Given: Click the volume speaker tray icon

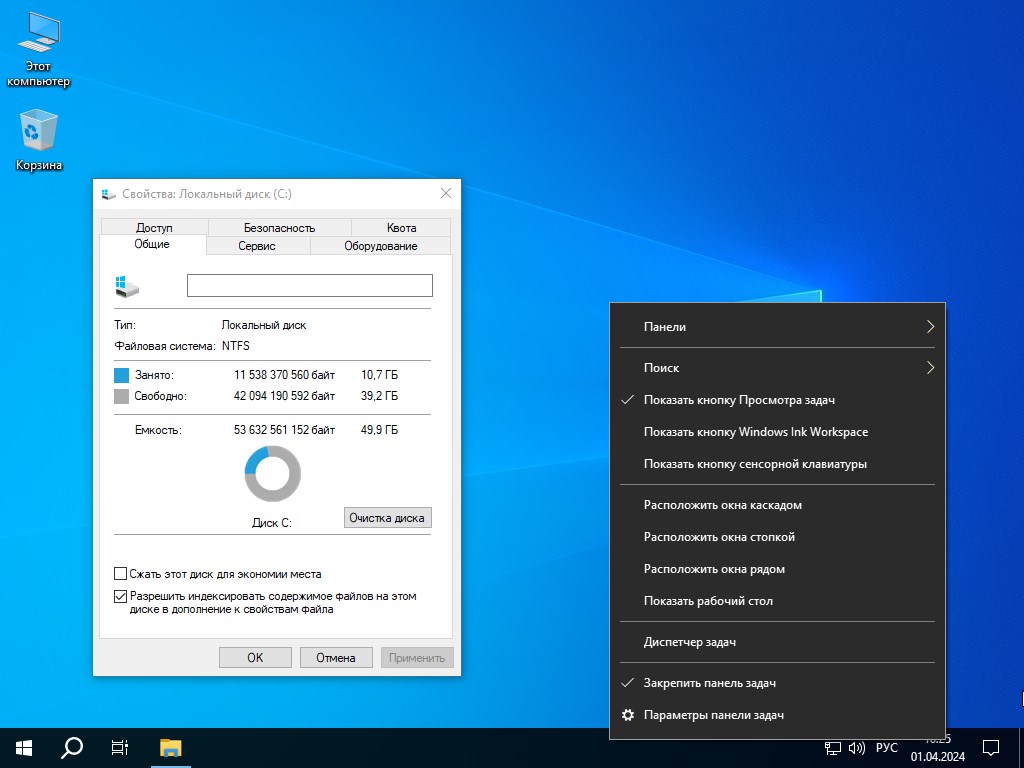Looking at the screenshot, I should point(857,748).
